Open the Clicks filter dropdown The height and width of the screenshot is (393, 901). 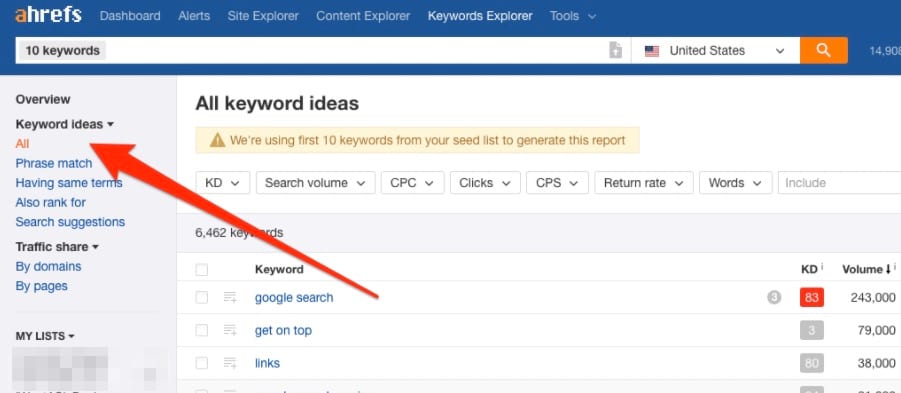pyautogui.click(x=485, y=183)
